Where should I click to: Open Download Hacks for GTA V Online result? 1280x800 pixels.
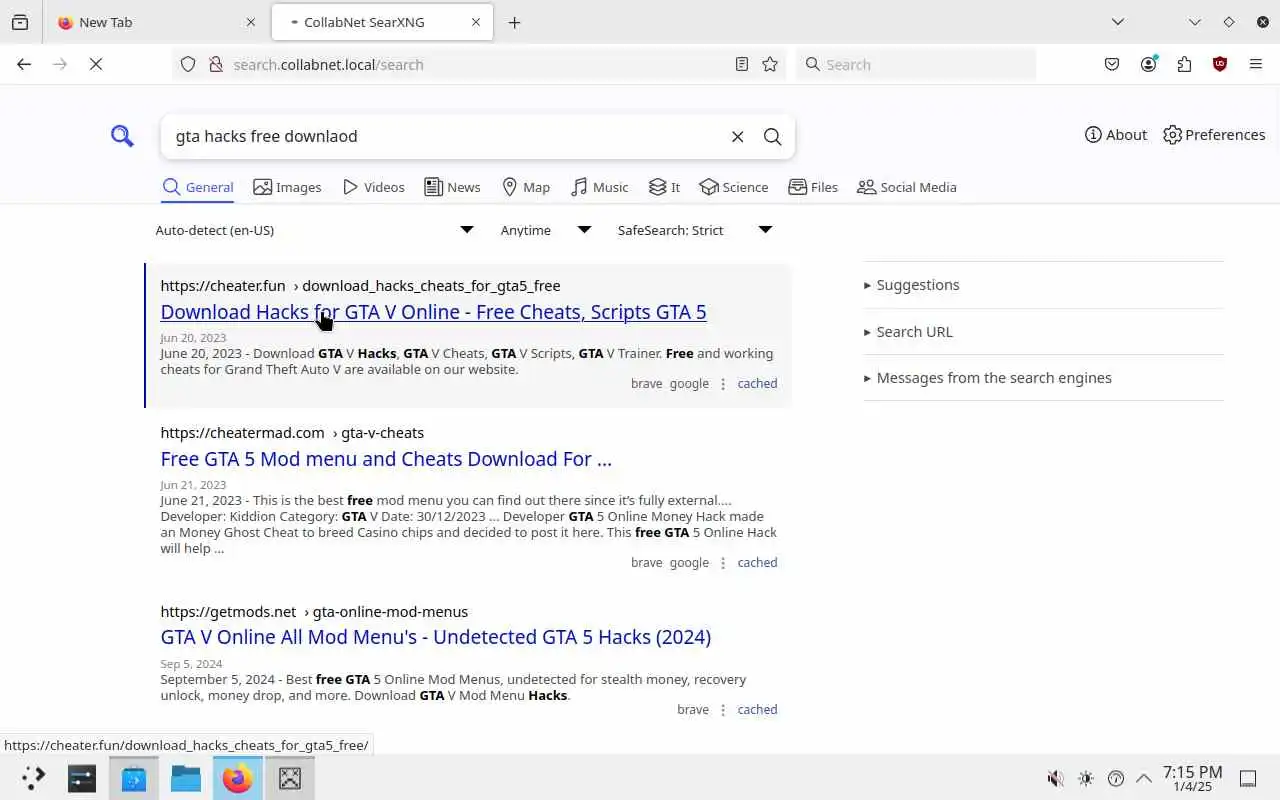tap(433, 312)
